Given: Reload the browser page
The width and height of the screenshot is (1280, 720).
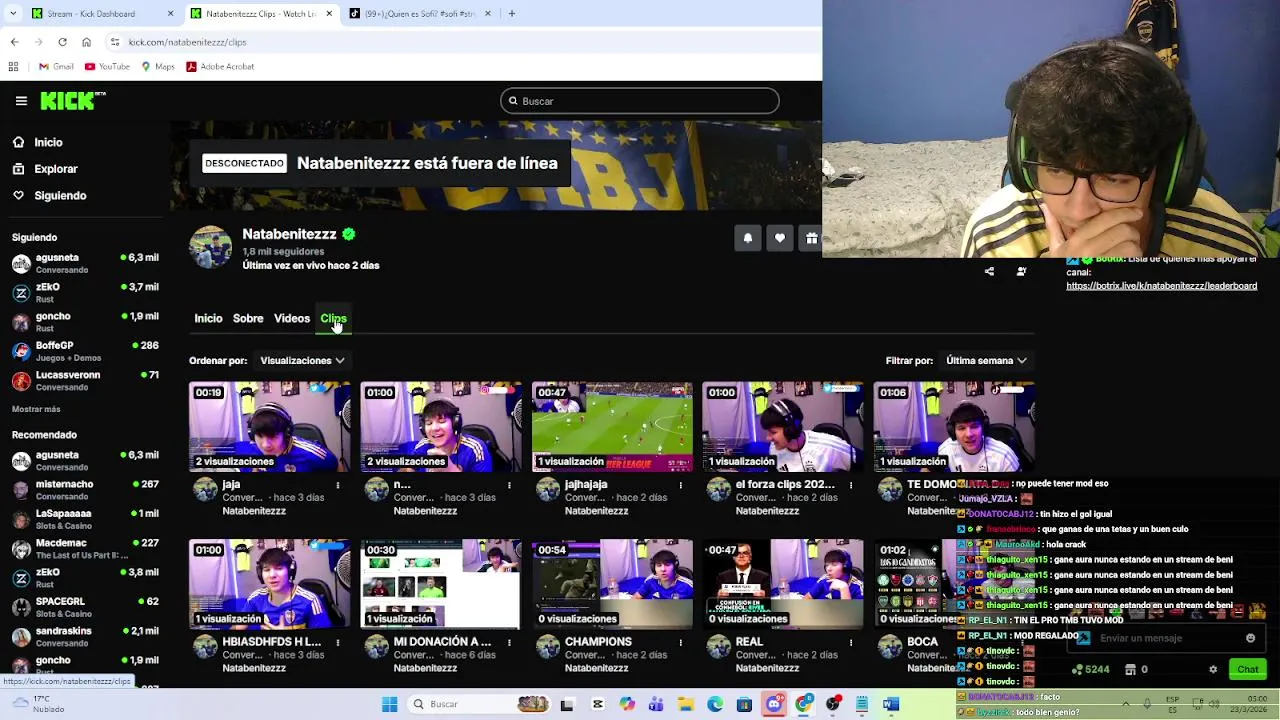Looking at the screenshot, I should 62,42.
